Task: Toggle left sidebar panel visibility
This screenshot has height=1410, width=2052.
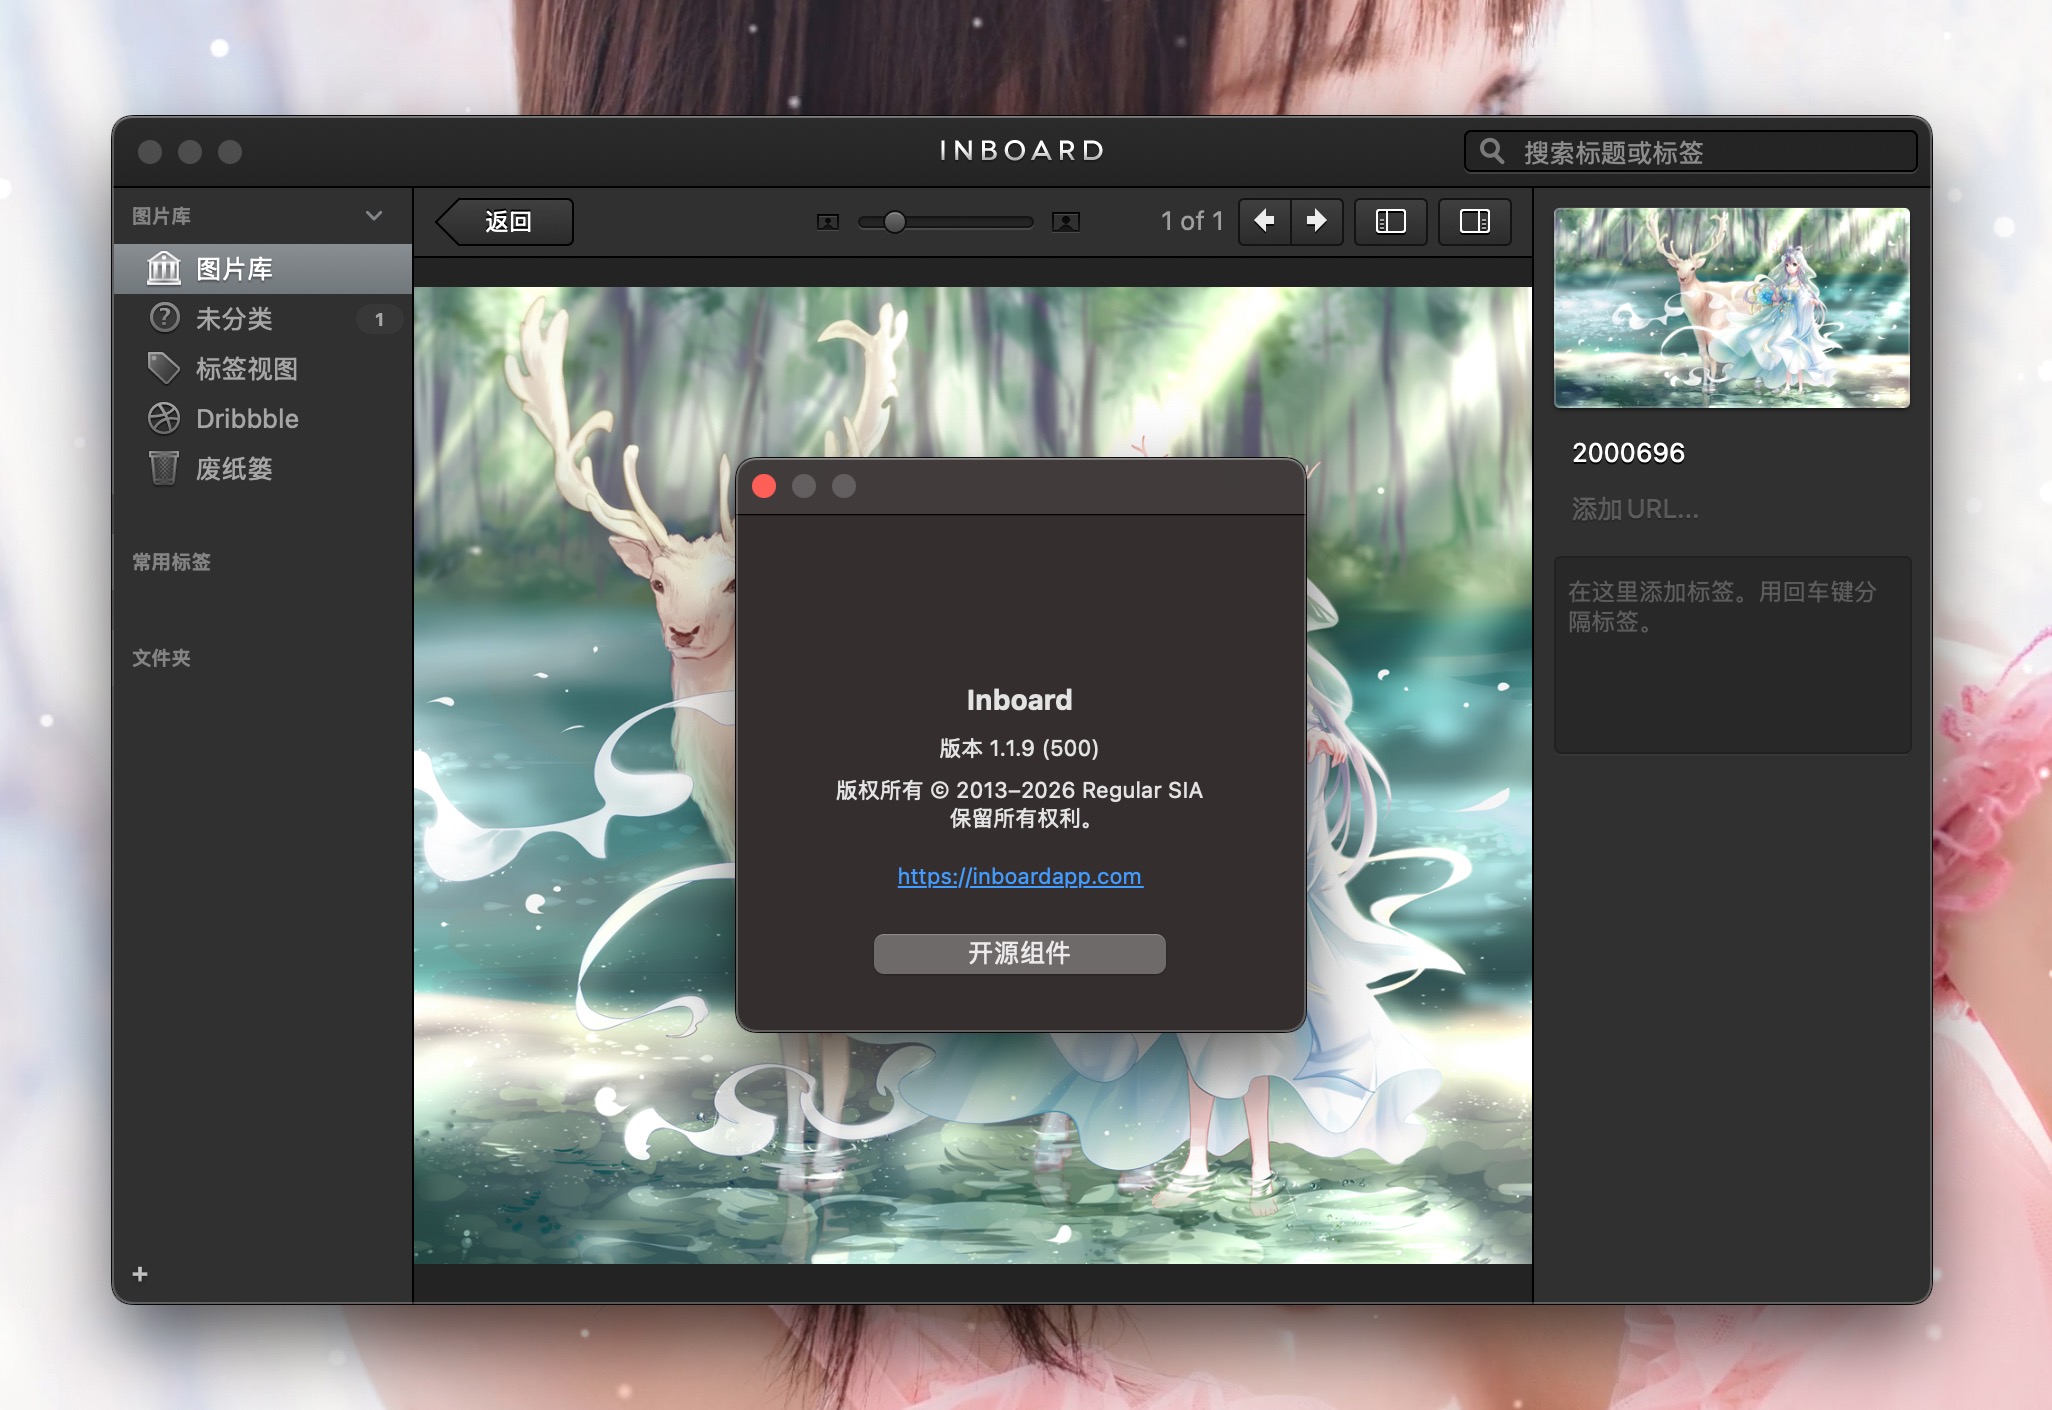Action: 1391,221
